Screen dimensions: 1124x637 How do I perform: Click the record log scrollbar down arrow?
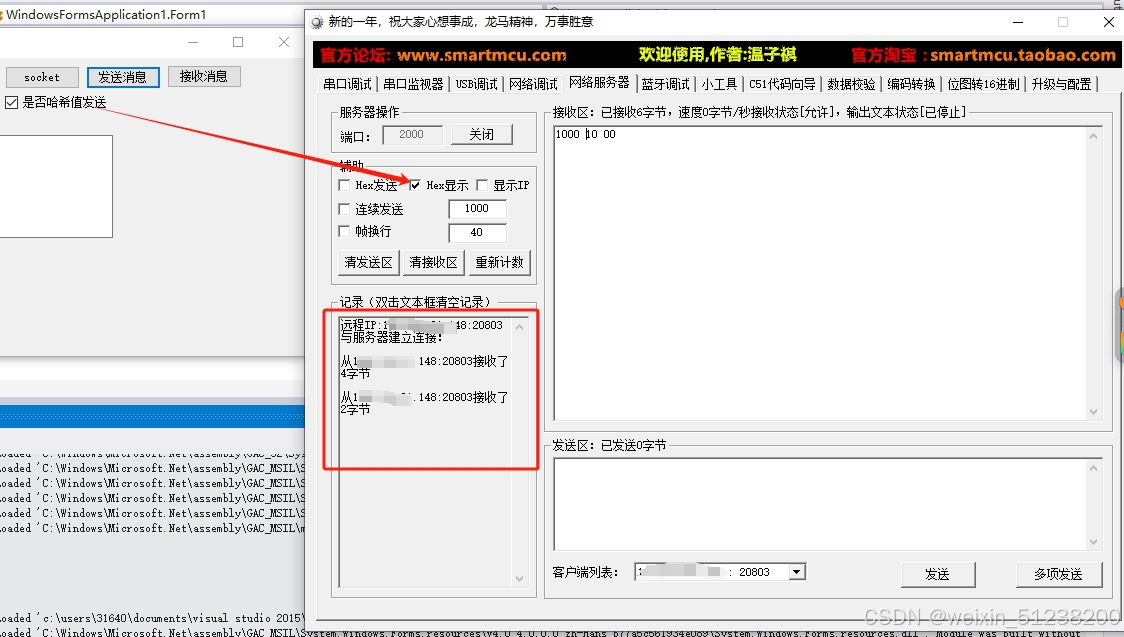(520, 579)
